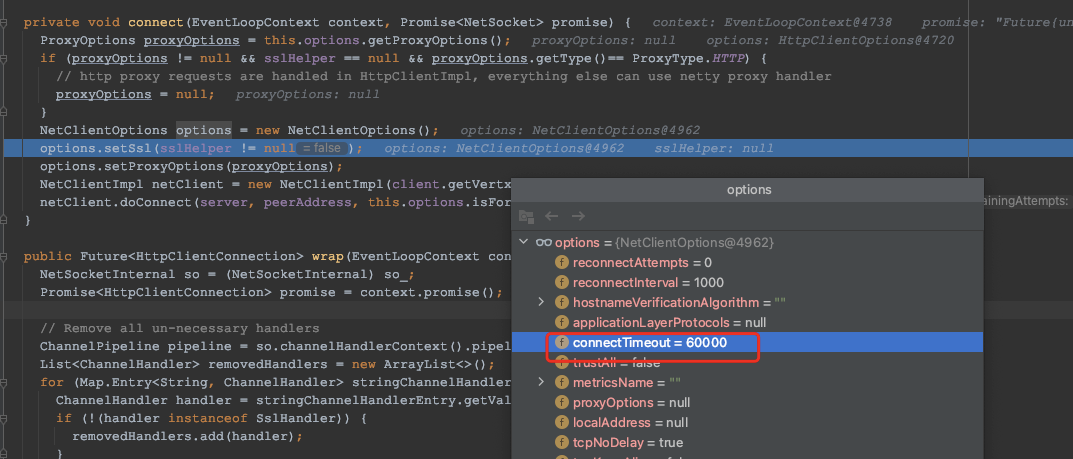1073x459 pixels.
Task: Click the '// http proxy requests' comment line
Action: (443, 77)
